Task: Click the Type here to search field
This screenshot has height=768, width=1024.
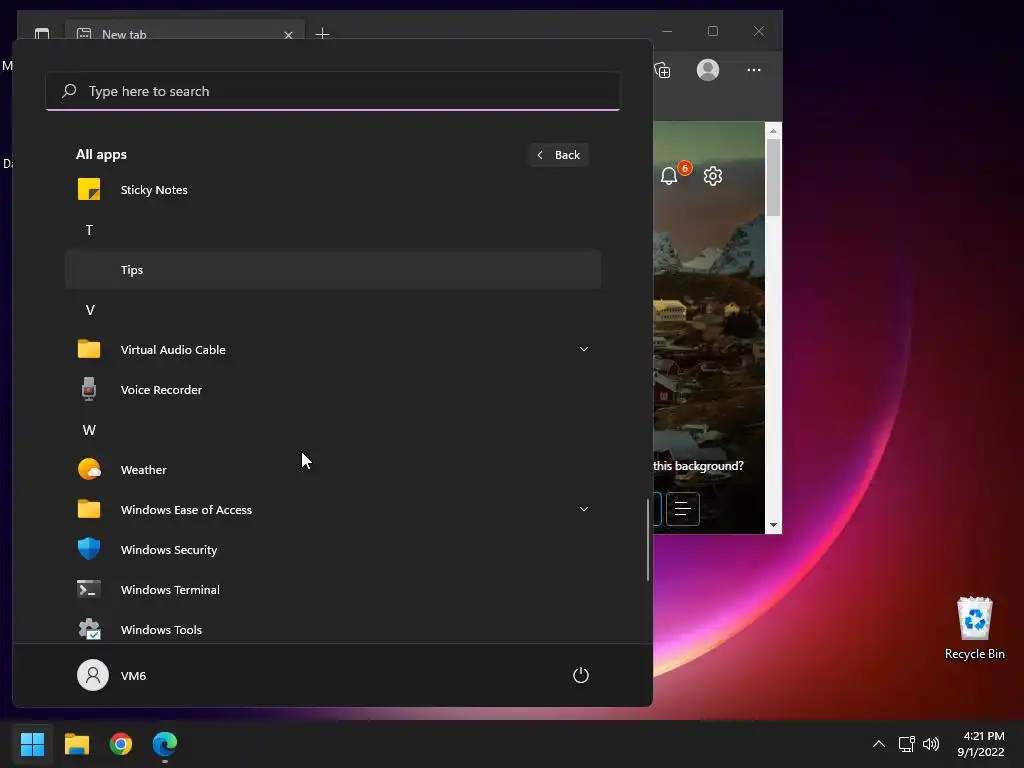Action: (x=333, y=91)
